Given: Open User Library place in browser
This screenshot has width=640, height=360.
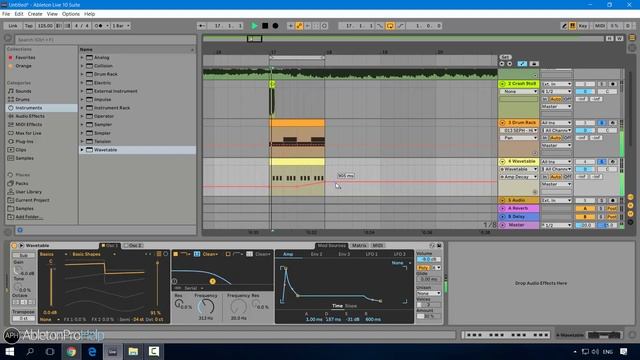Looking at the screenshot, I should [x=28, y=192].
